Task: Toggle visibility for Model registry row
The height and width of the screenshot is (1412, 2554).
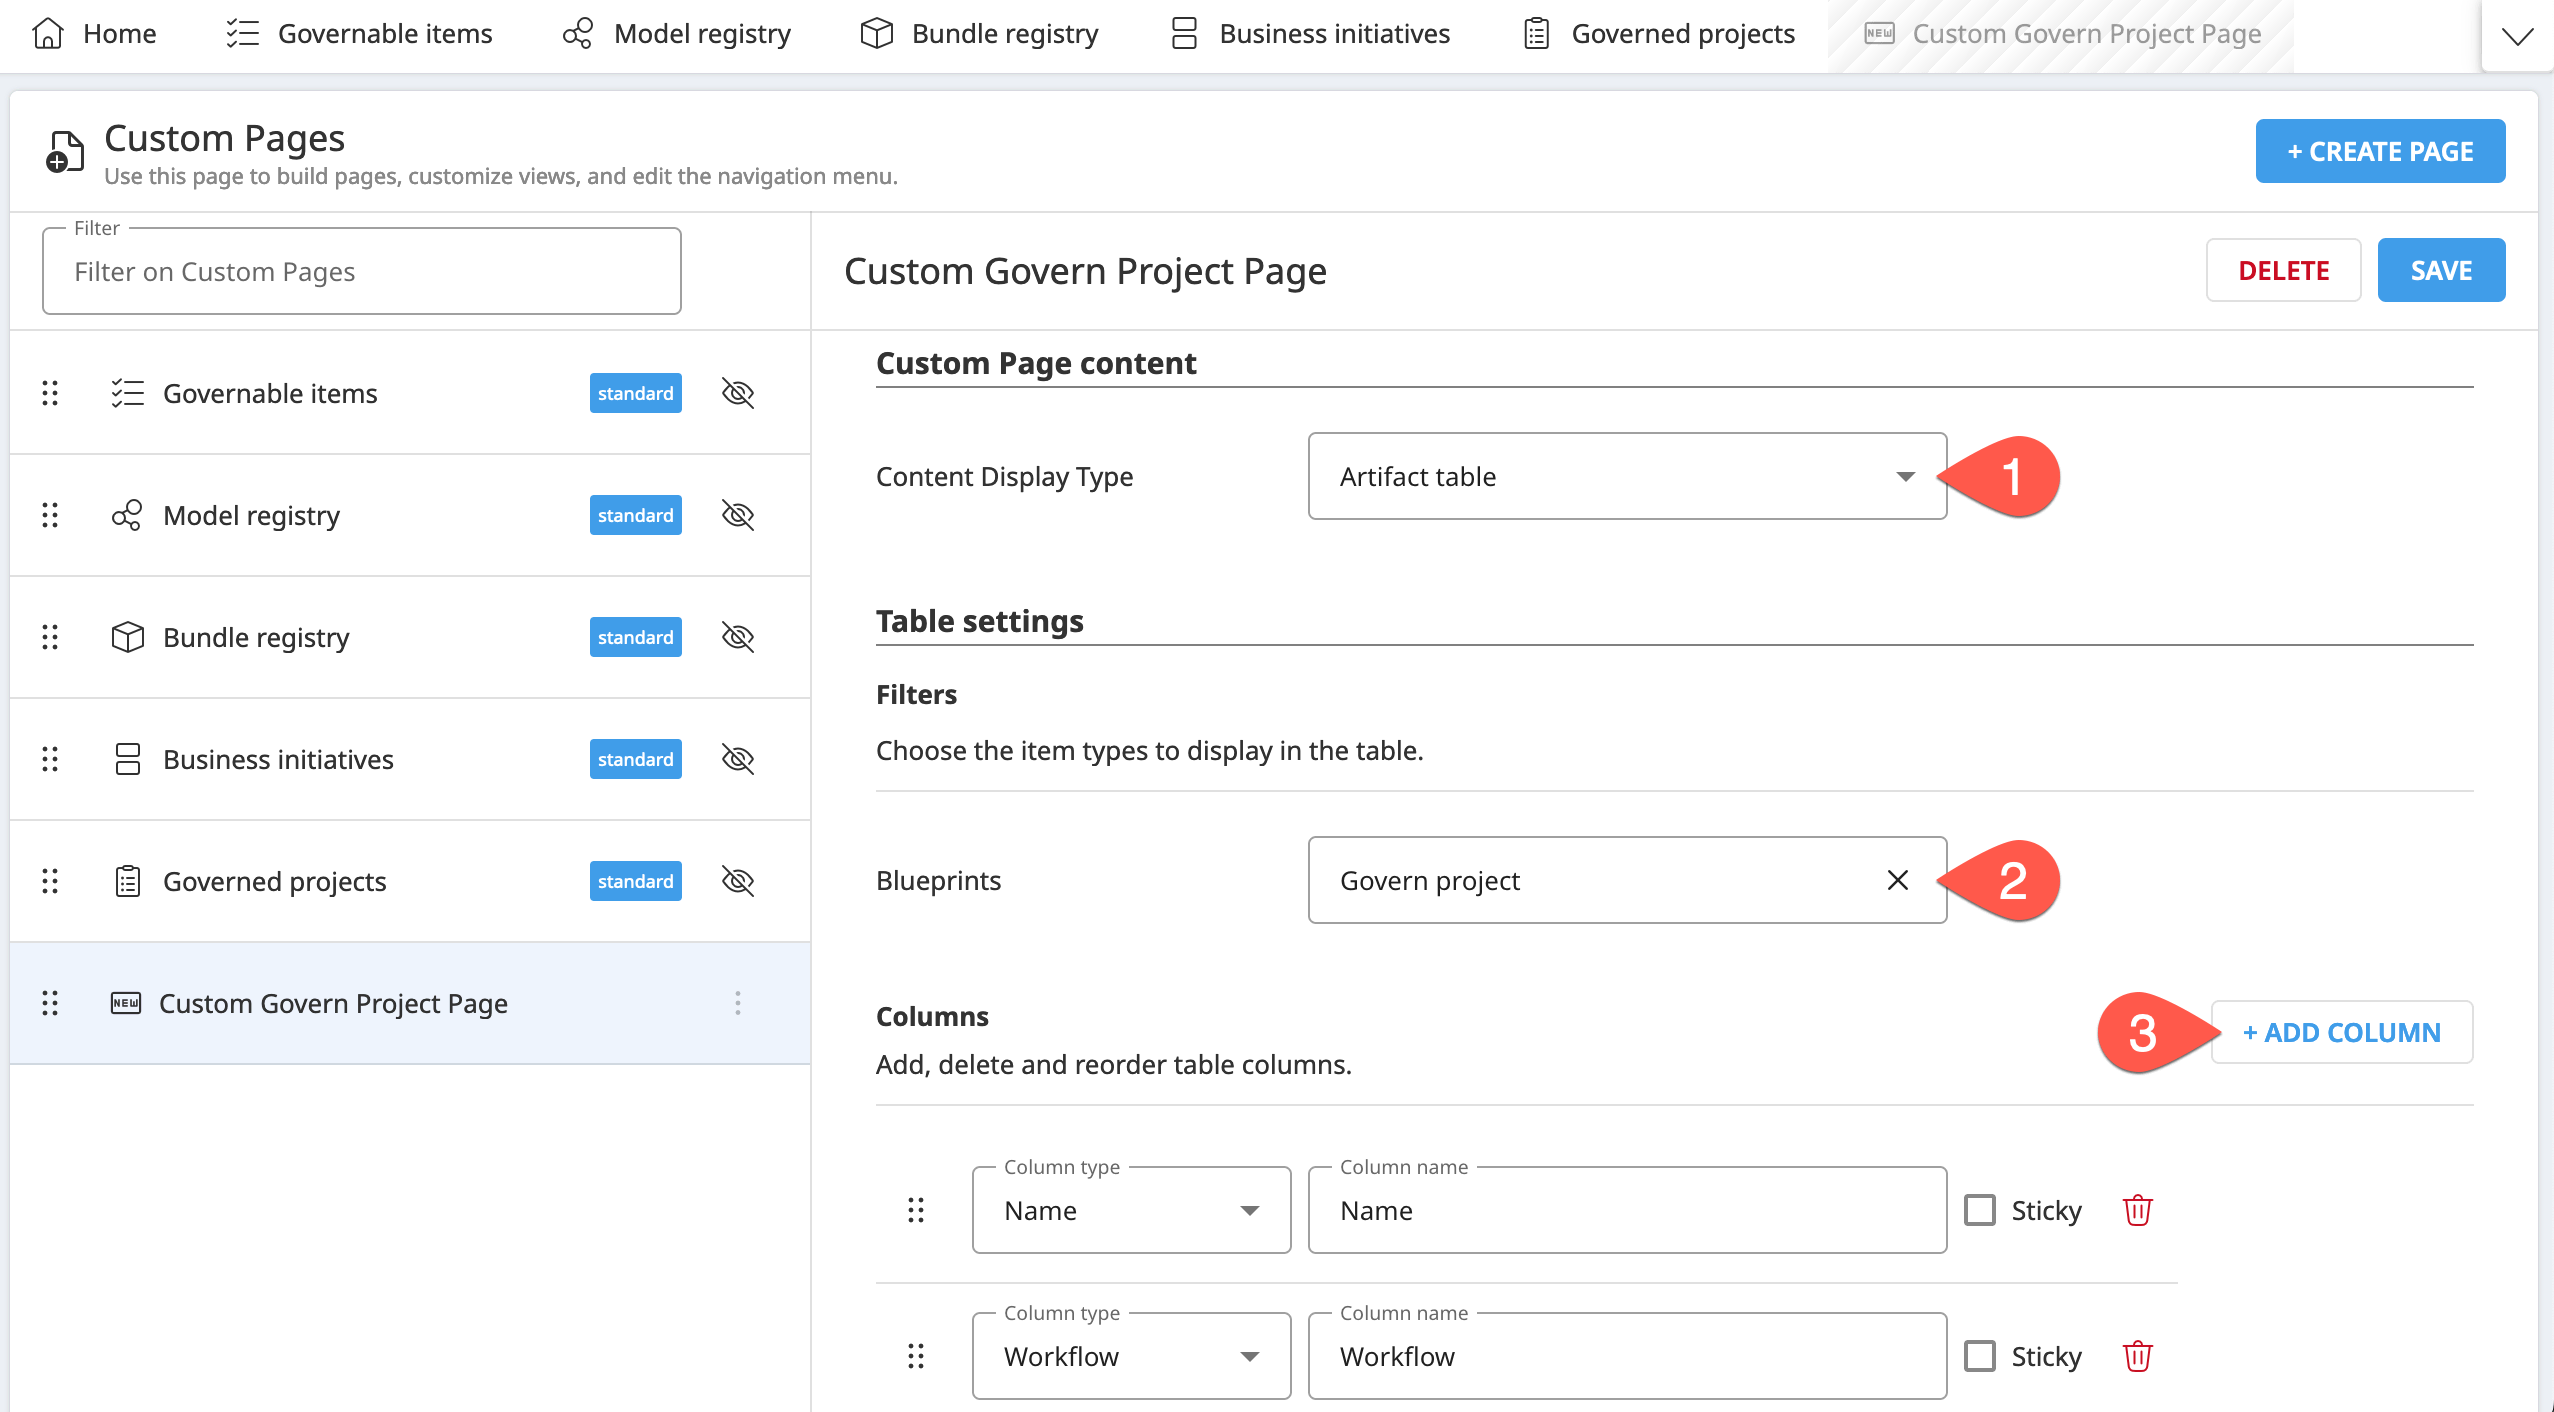Action: tap(741, 515)
